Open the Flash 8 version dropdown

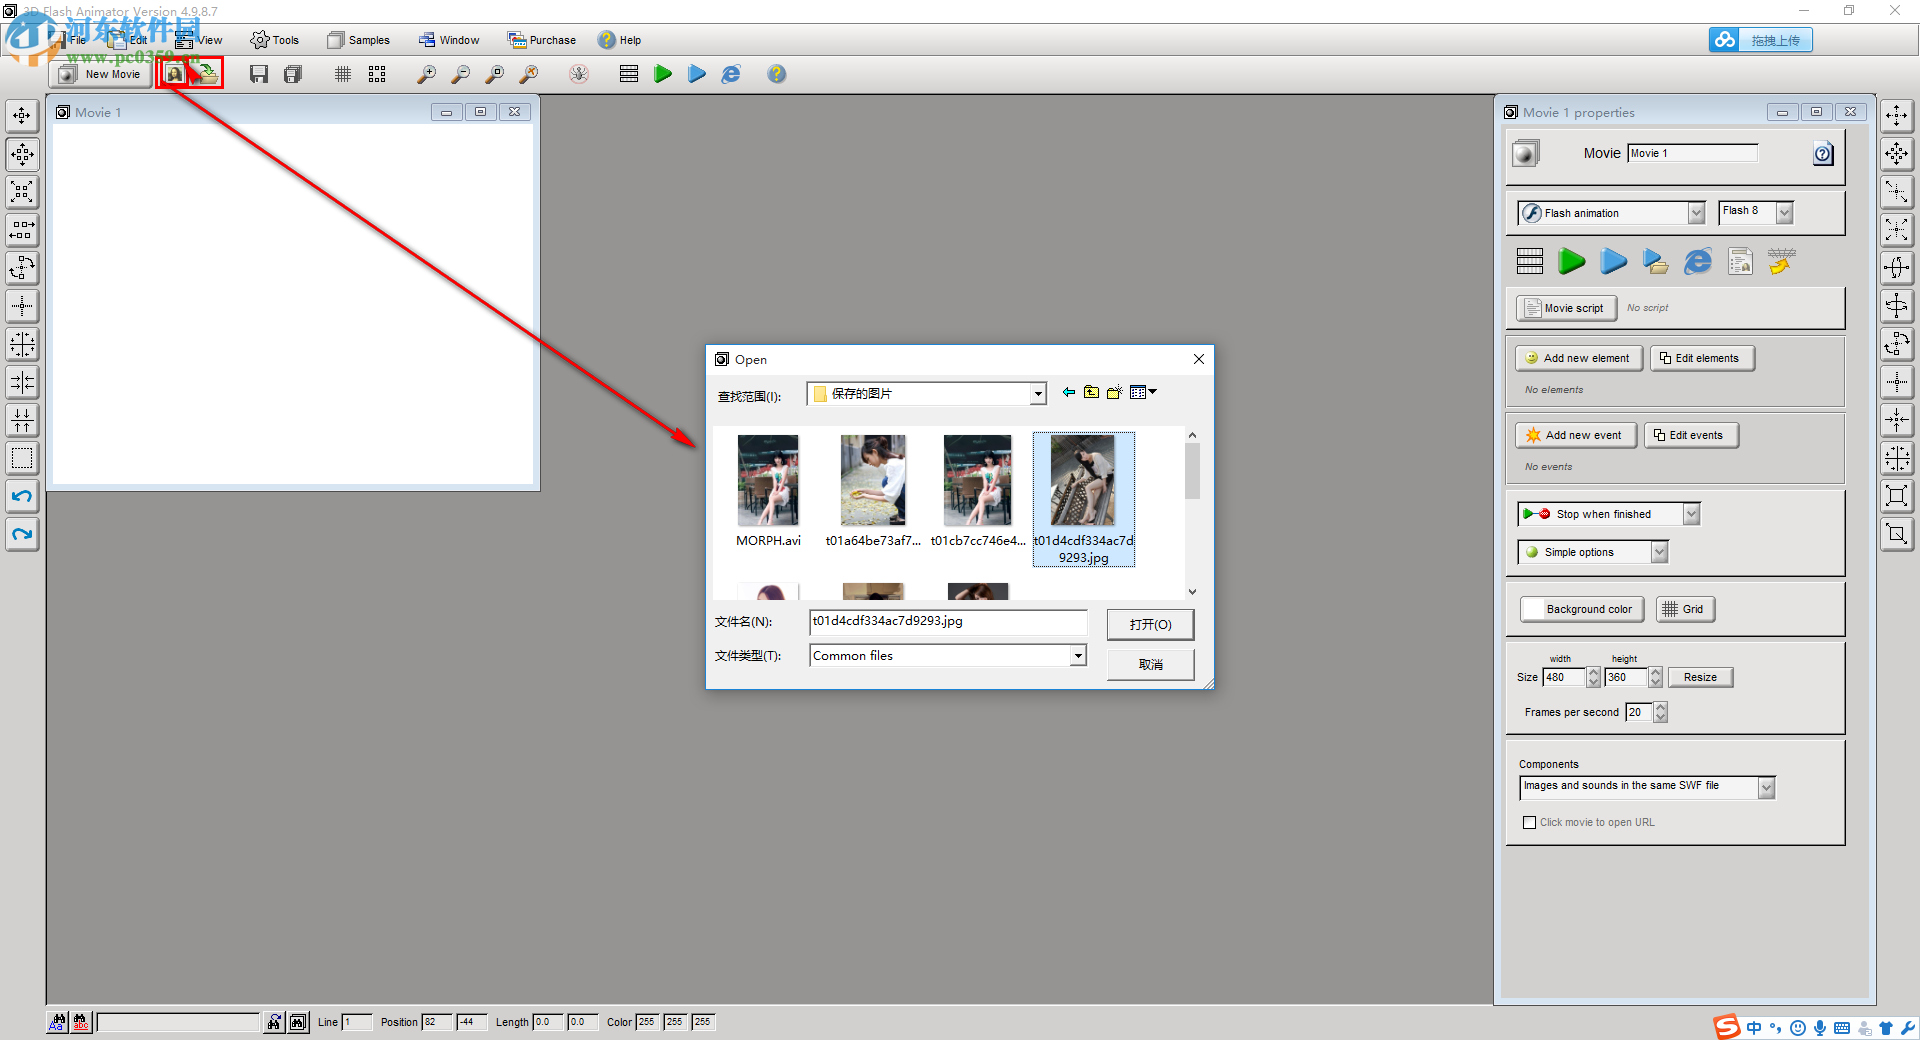click(1787, 212)
